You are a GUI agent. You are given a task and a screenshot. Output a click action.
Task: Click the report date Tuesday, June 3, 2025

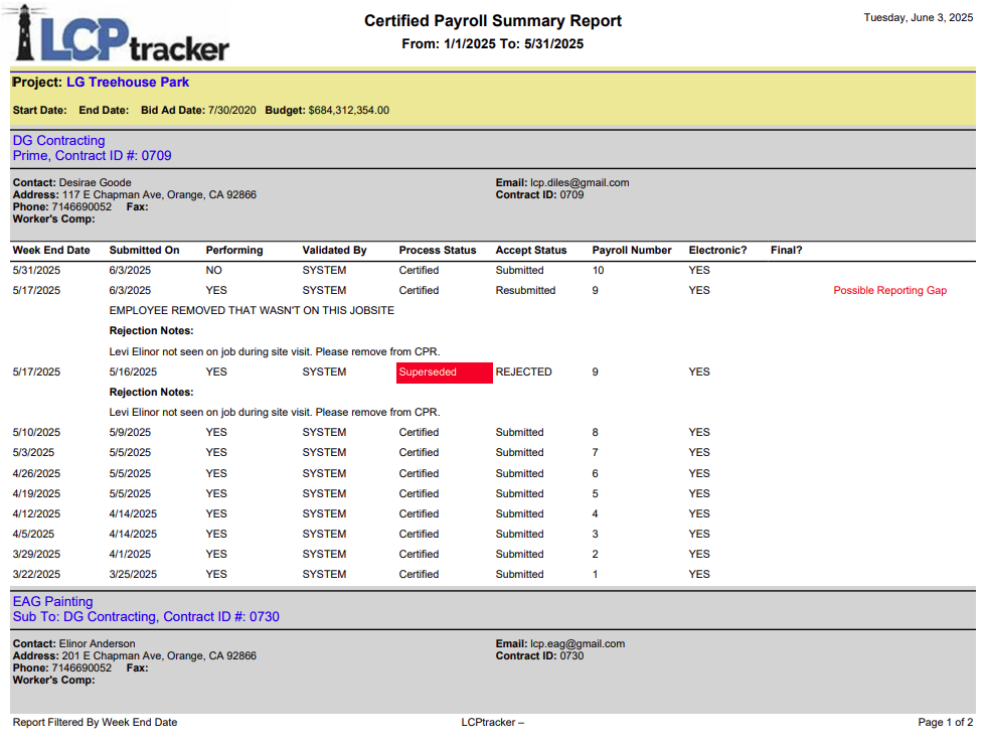[918, 18]
